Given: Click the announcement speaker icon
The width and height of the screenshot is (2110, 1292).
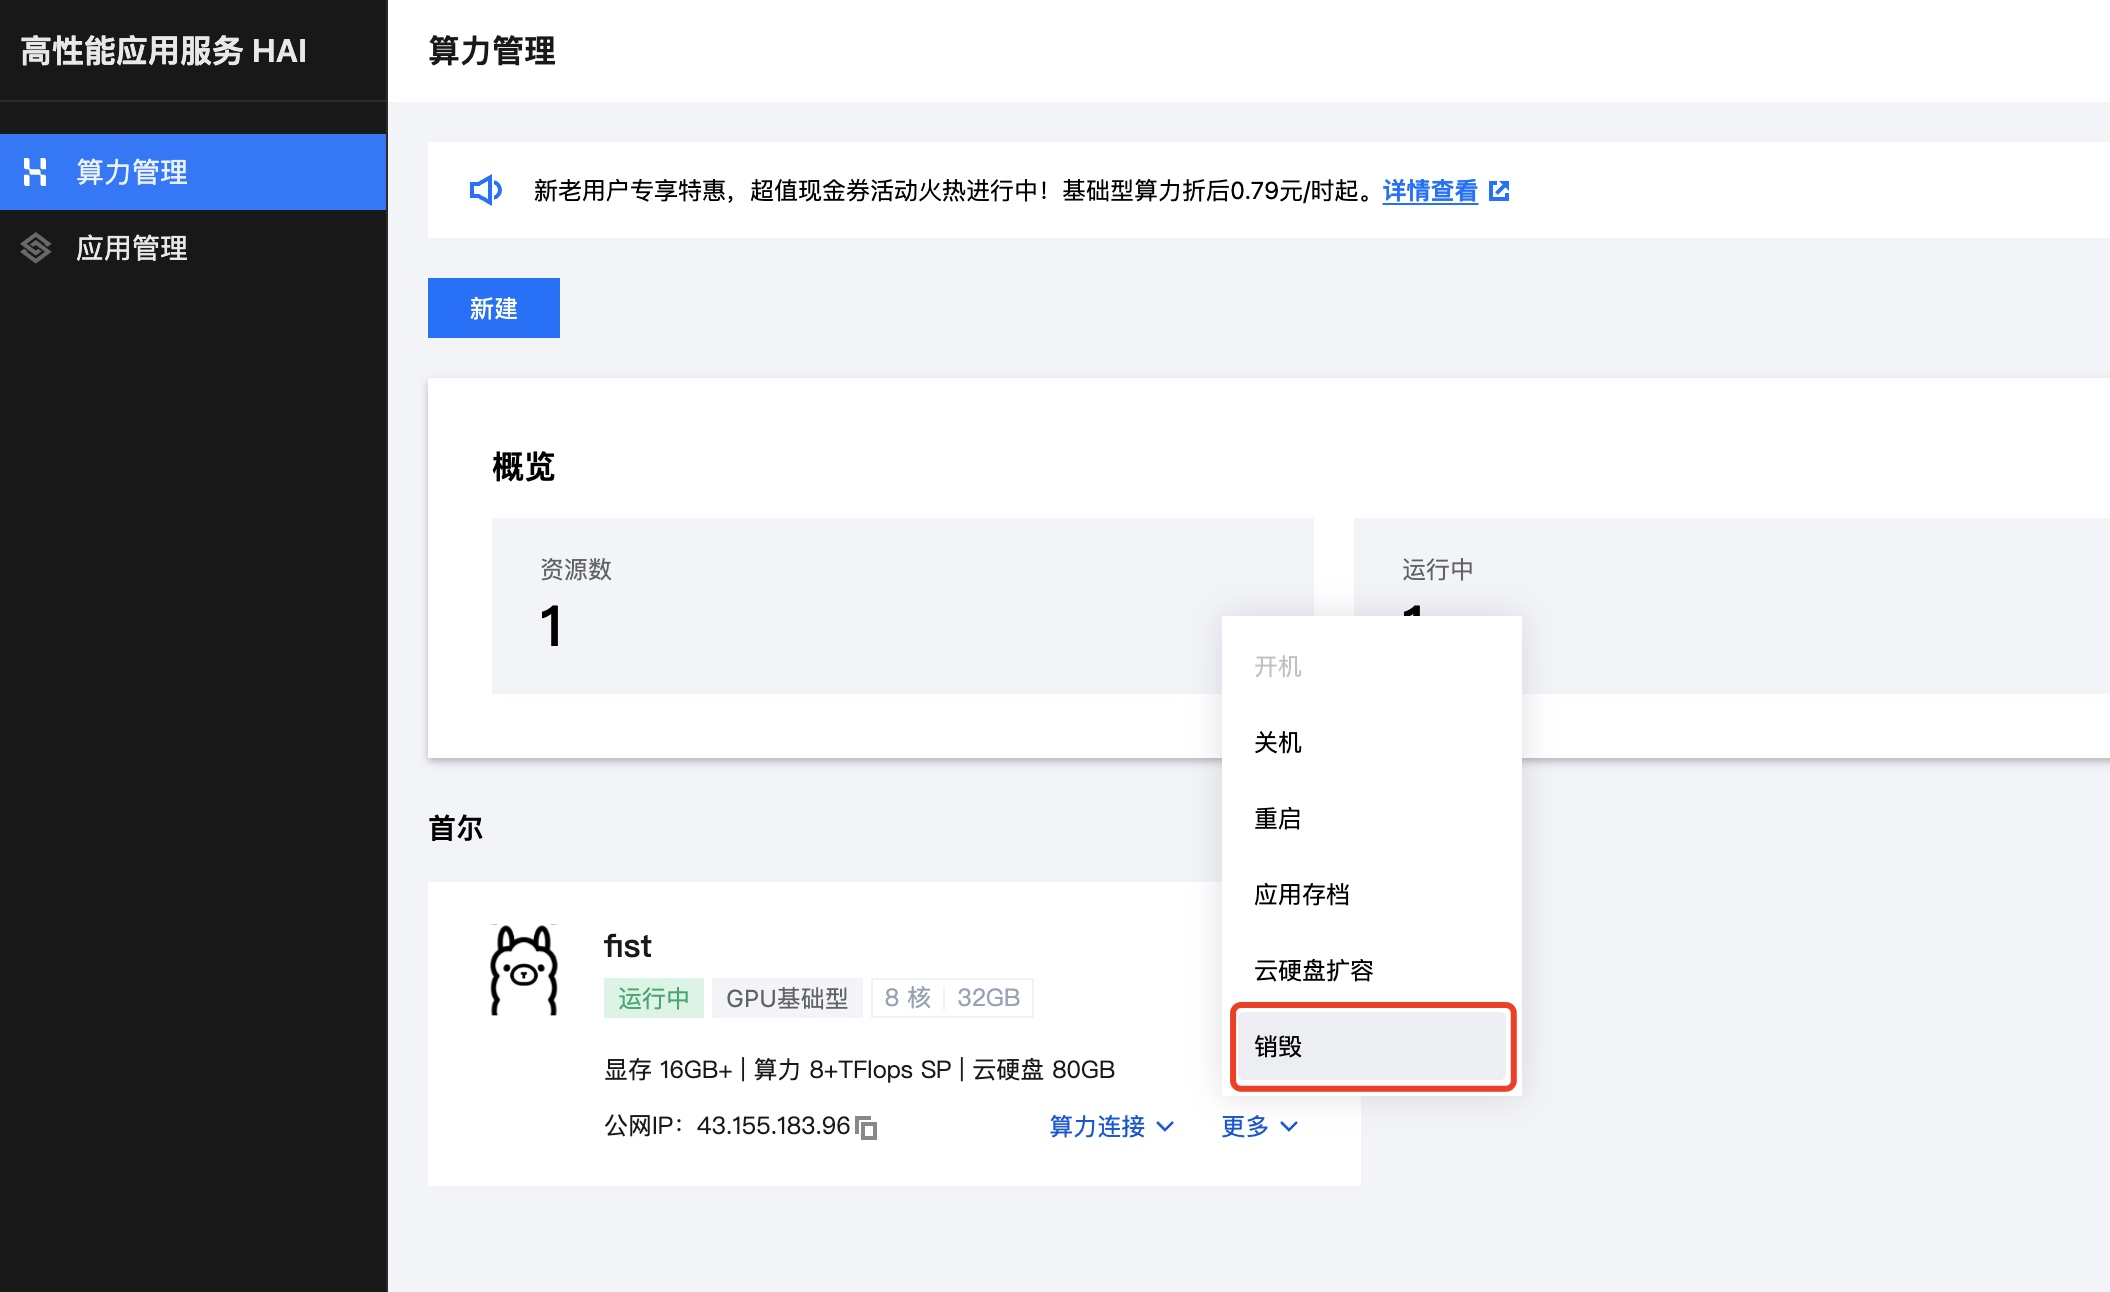Looking at the screenshot, I should pyautogui.click(x=485, y=190).
